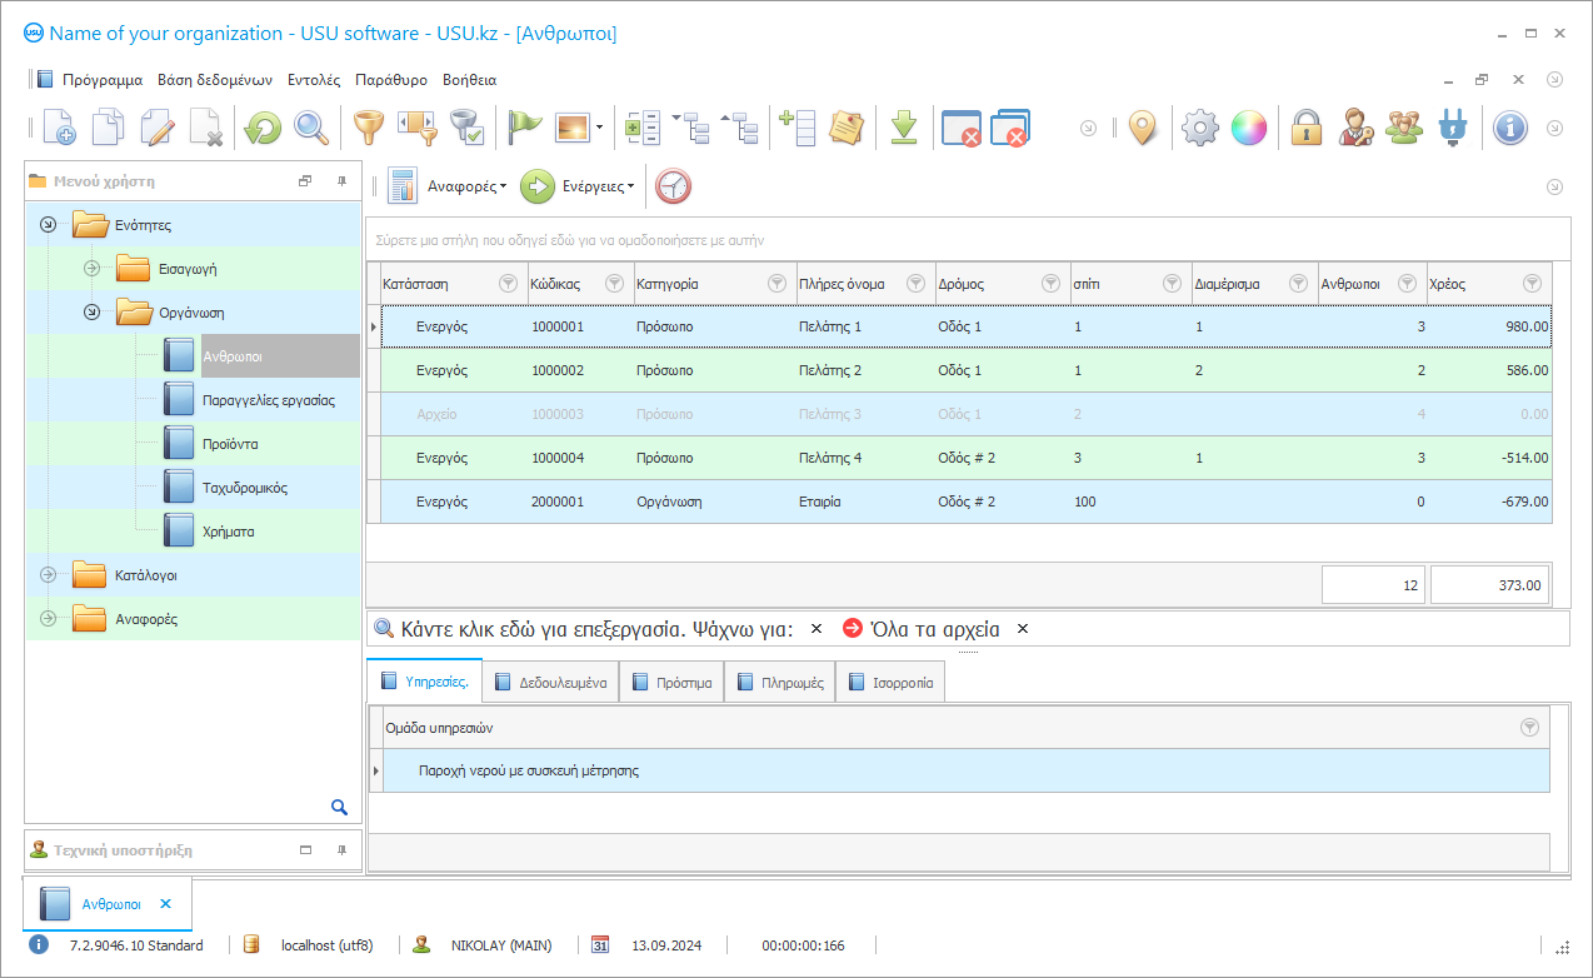This screenshot has height=978, width=1593.
Task: Click the Πλήρες όνομα column header
Action: (x=863, y=284)
